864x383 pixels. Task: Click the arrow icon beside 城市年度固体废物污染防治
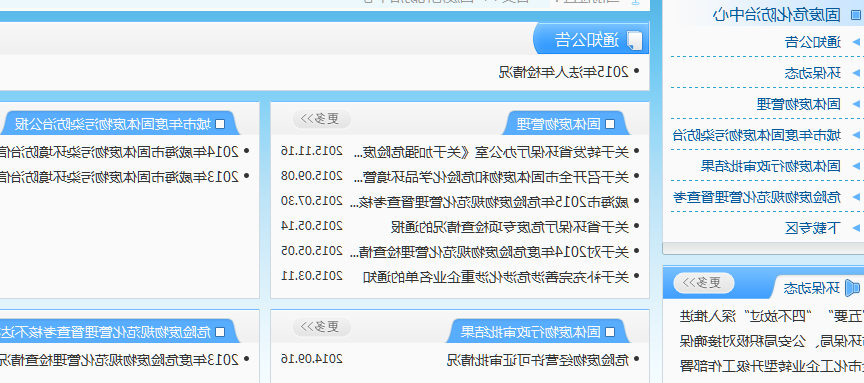click(856, 134)
